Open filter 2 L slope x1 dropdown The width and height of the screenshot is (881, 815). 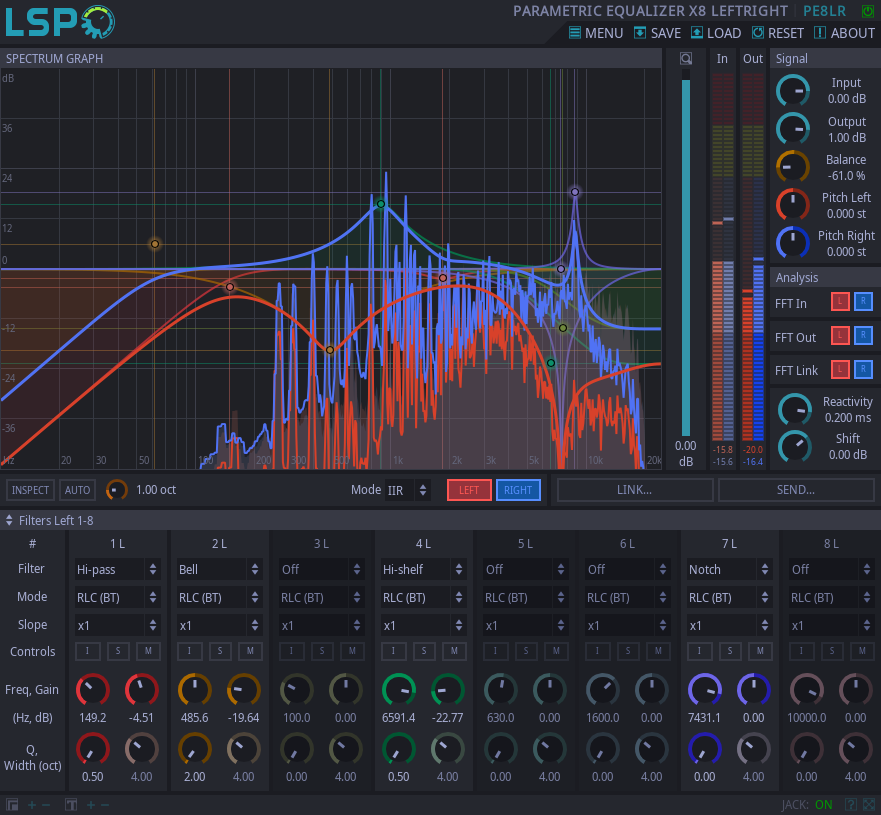(220, 626)
